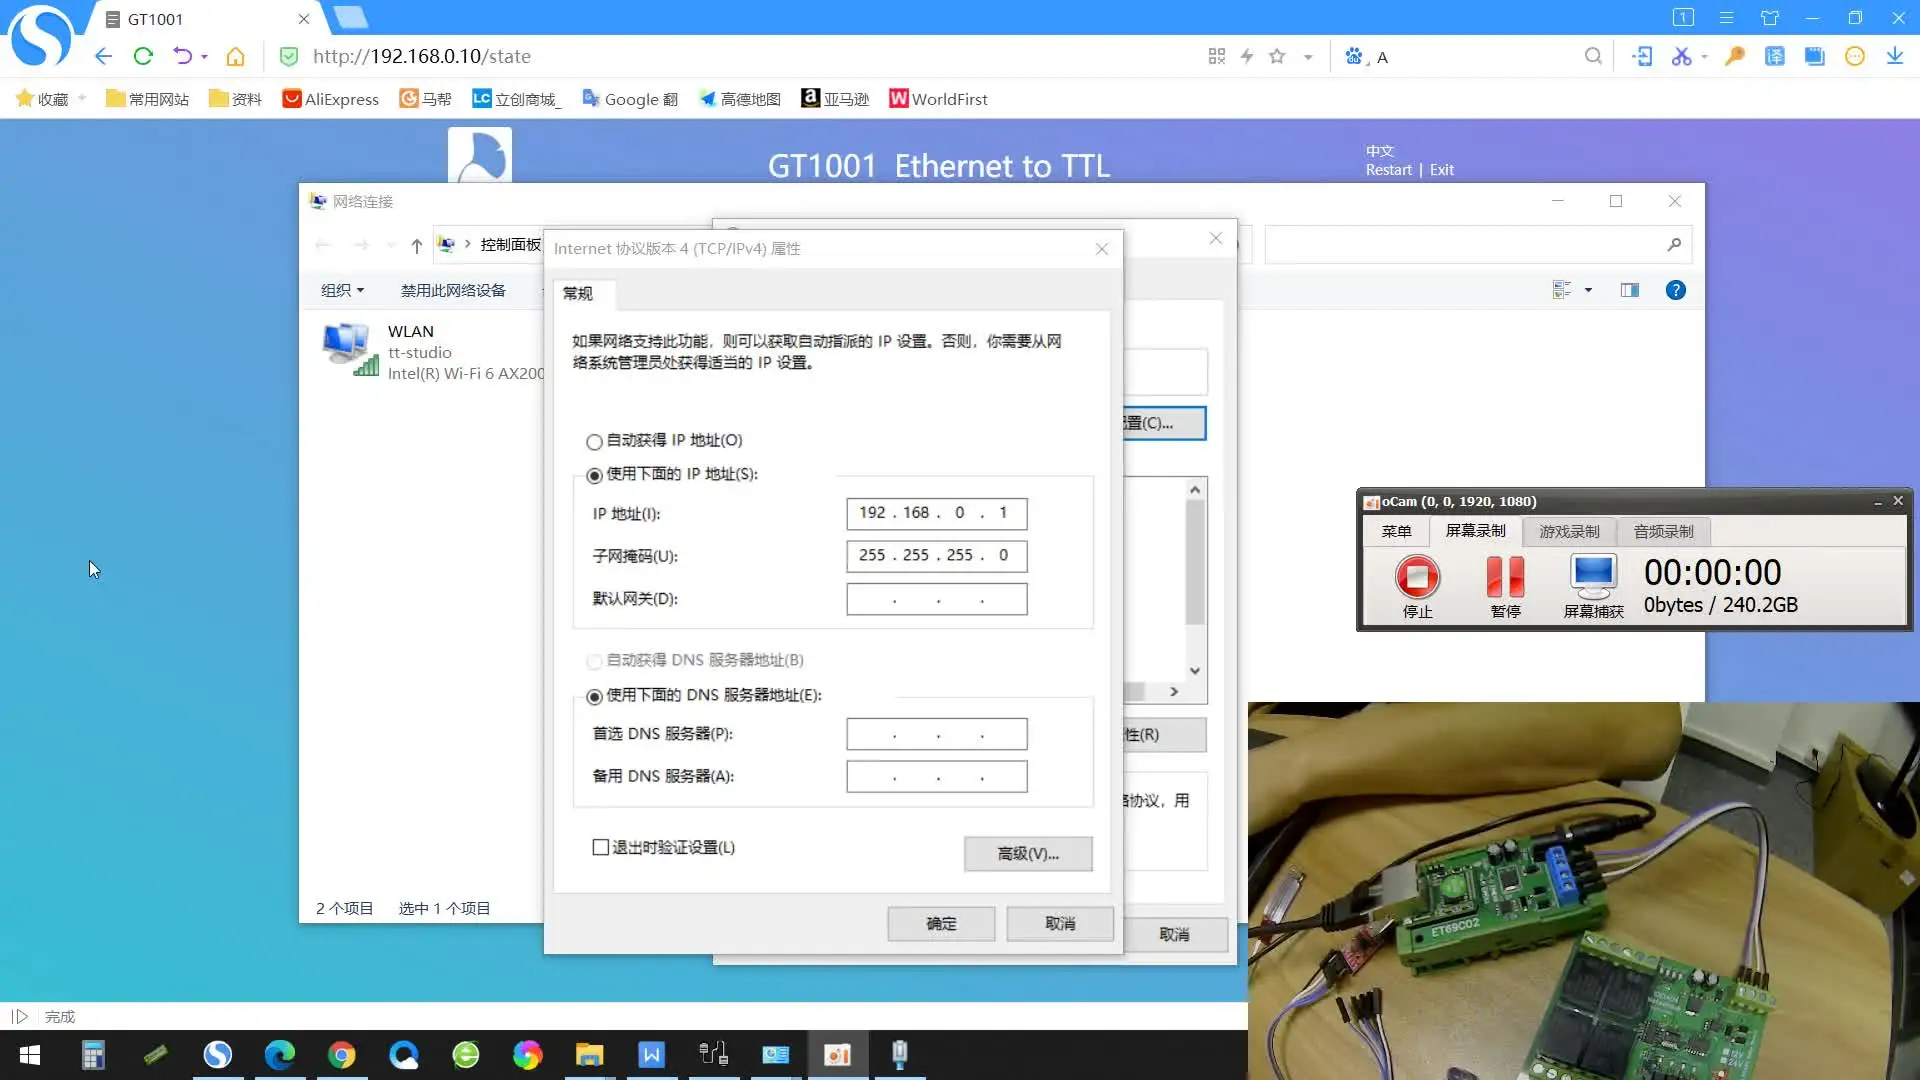Click the 高级(V)... advanced button
This screenshot has width=1920, height=1080.
coord(1028,854)
